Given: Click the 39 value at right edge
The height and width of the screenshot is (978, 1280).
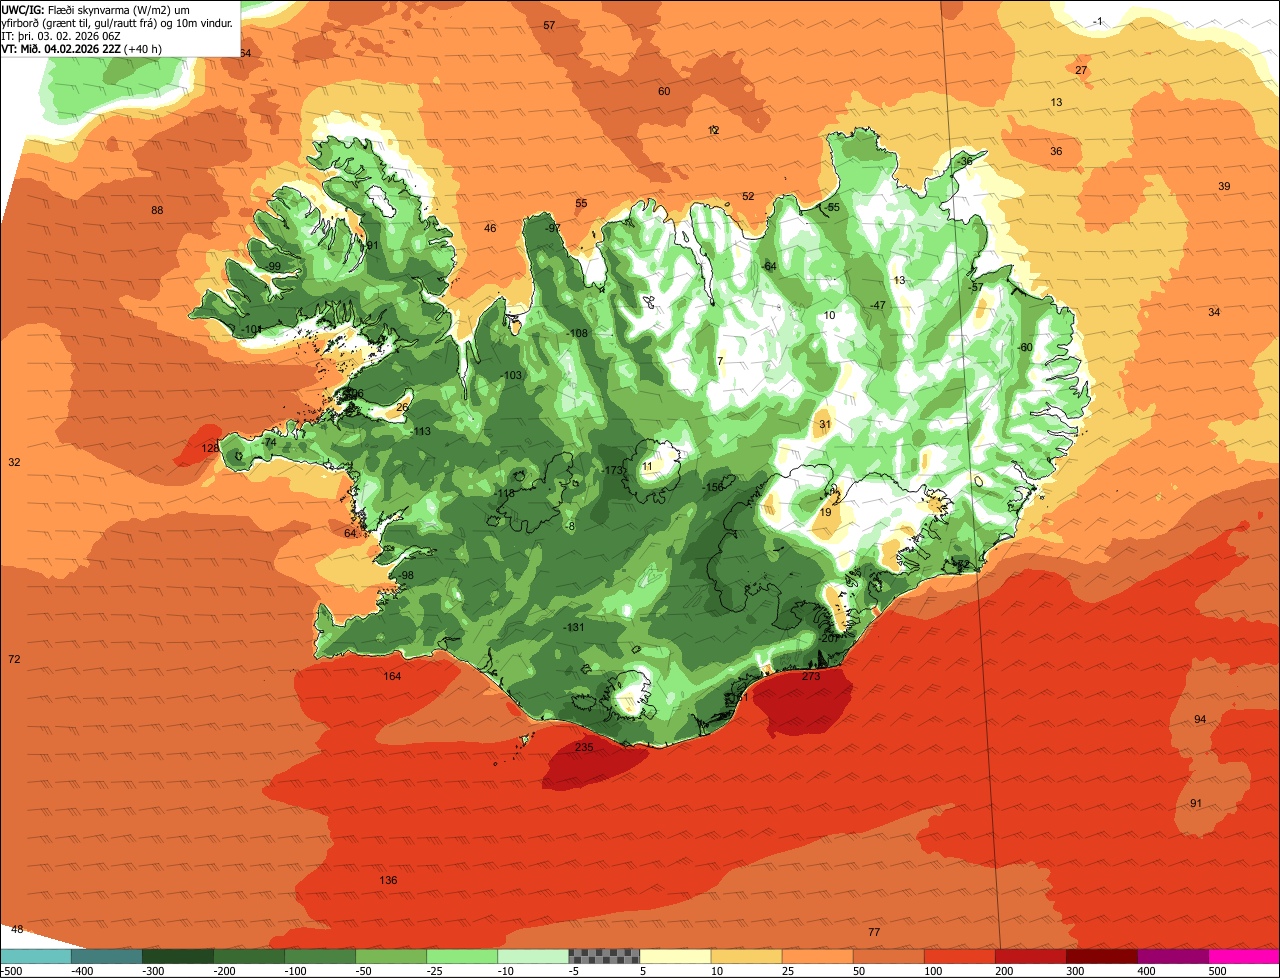Looking at the screenshot, I should (1224, 187).
